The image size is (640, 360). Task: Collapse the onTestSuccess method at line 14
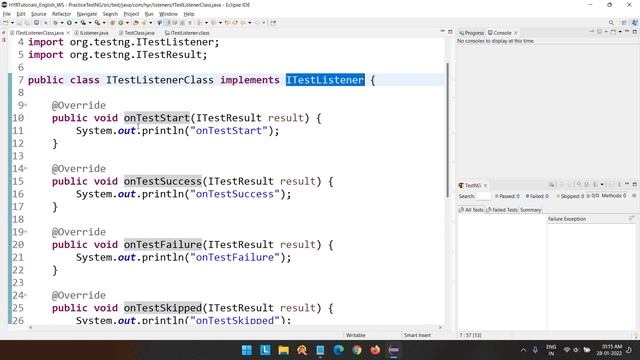25,169
